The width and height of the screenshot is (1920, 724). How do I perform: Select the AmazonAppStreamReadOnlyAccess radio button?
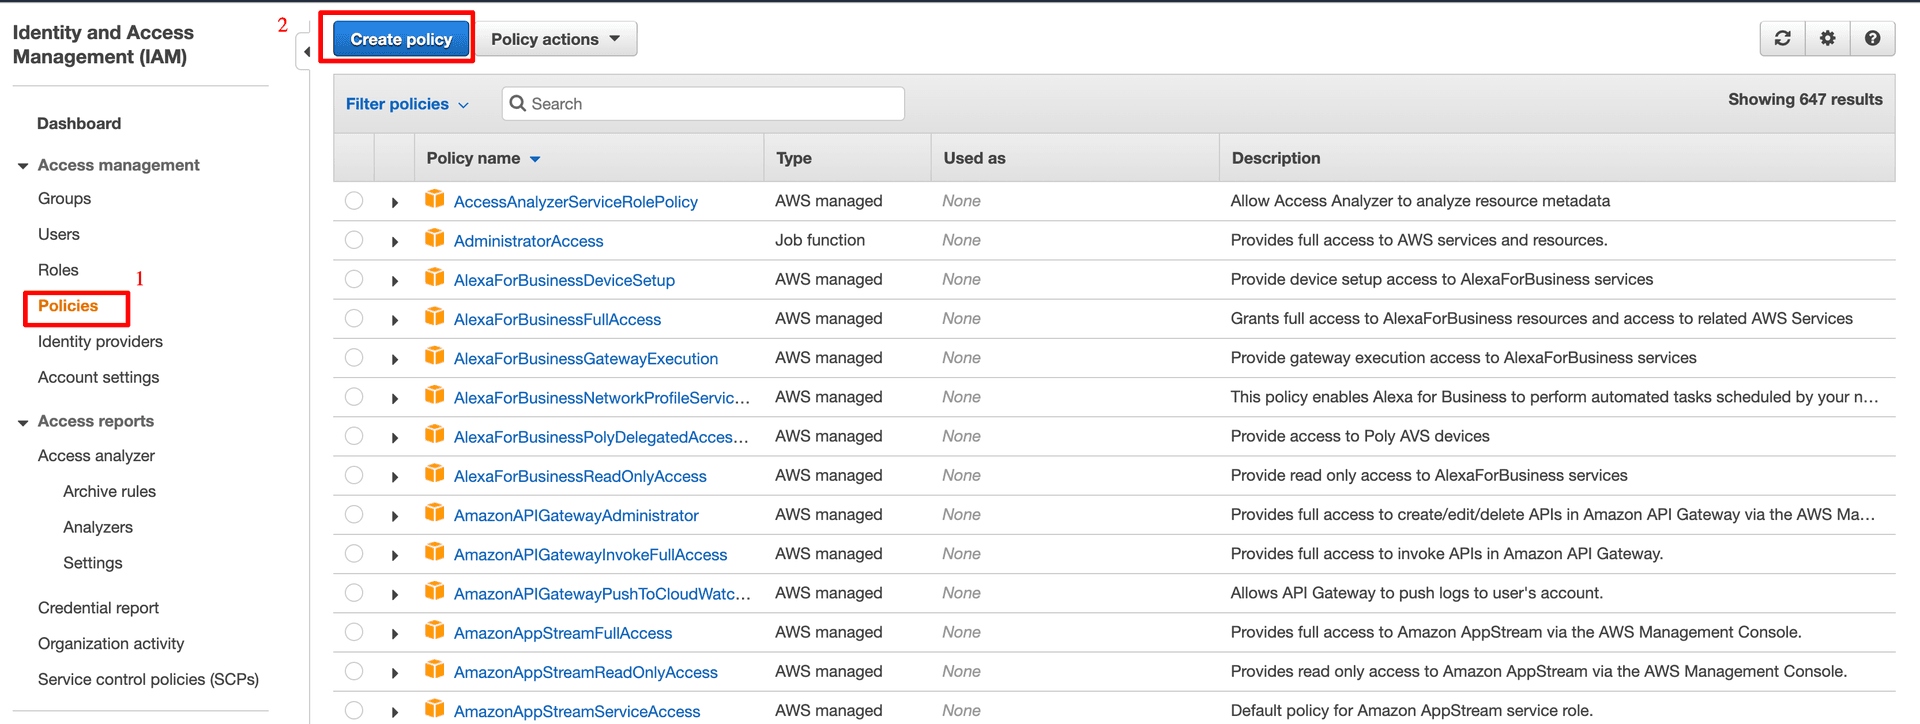tap(354, 671)
